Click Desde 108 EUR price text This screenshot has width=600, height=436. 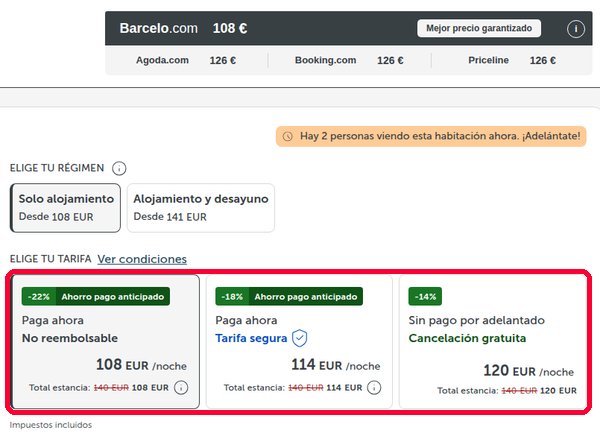click(56, 217)
